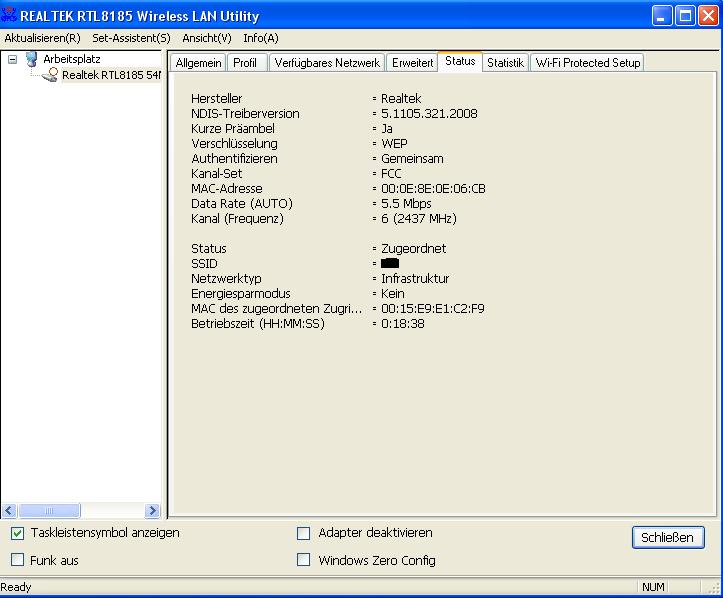Open the Ansicht(V) menu
723x598 pixels.
pyautogui.click(x=206, y=38)
